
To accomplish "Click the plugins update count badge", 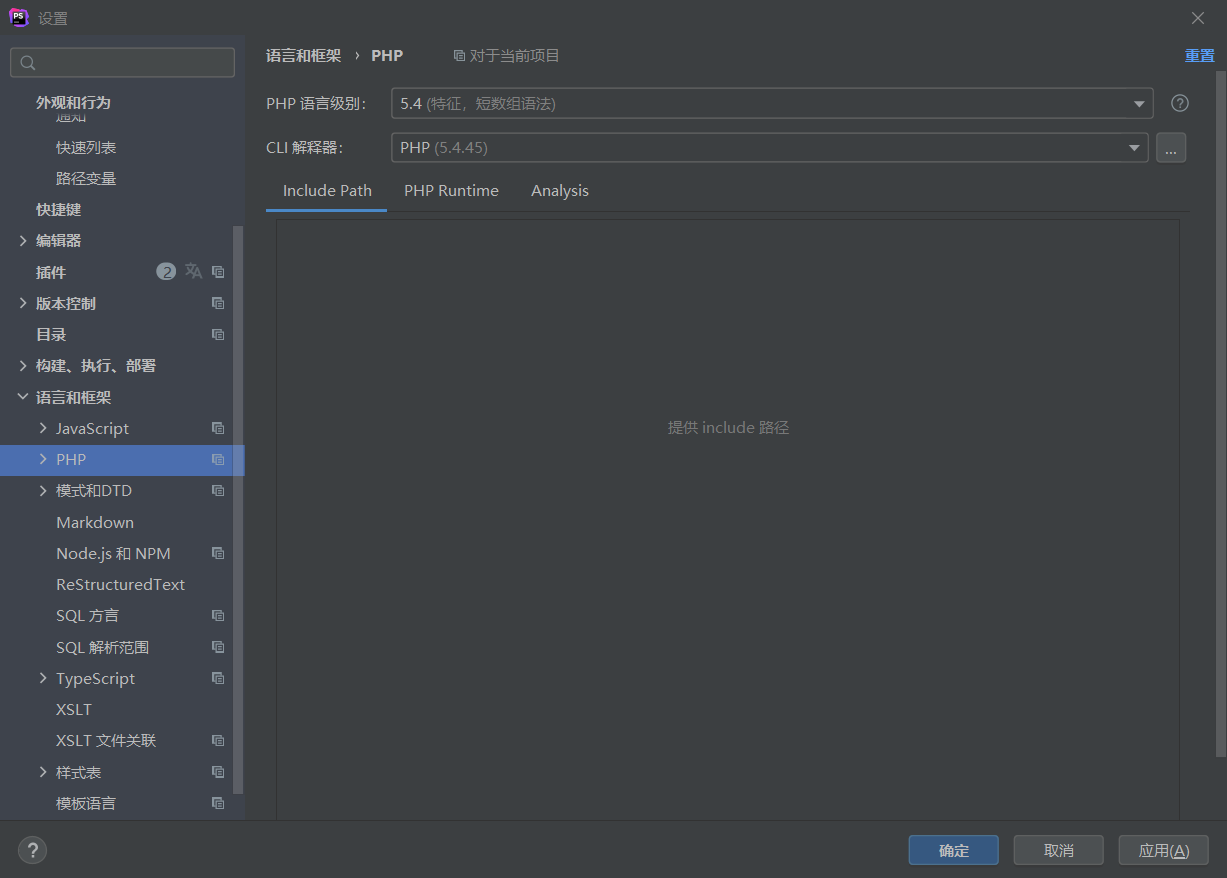I will coord(166,271).
